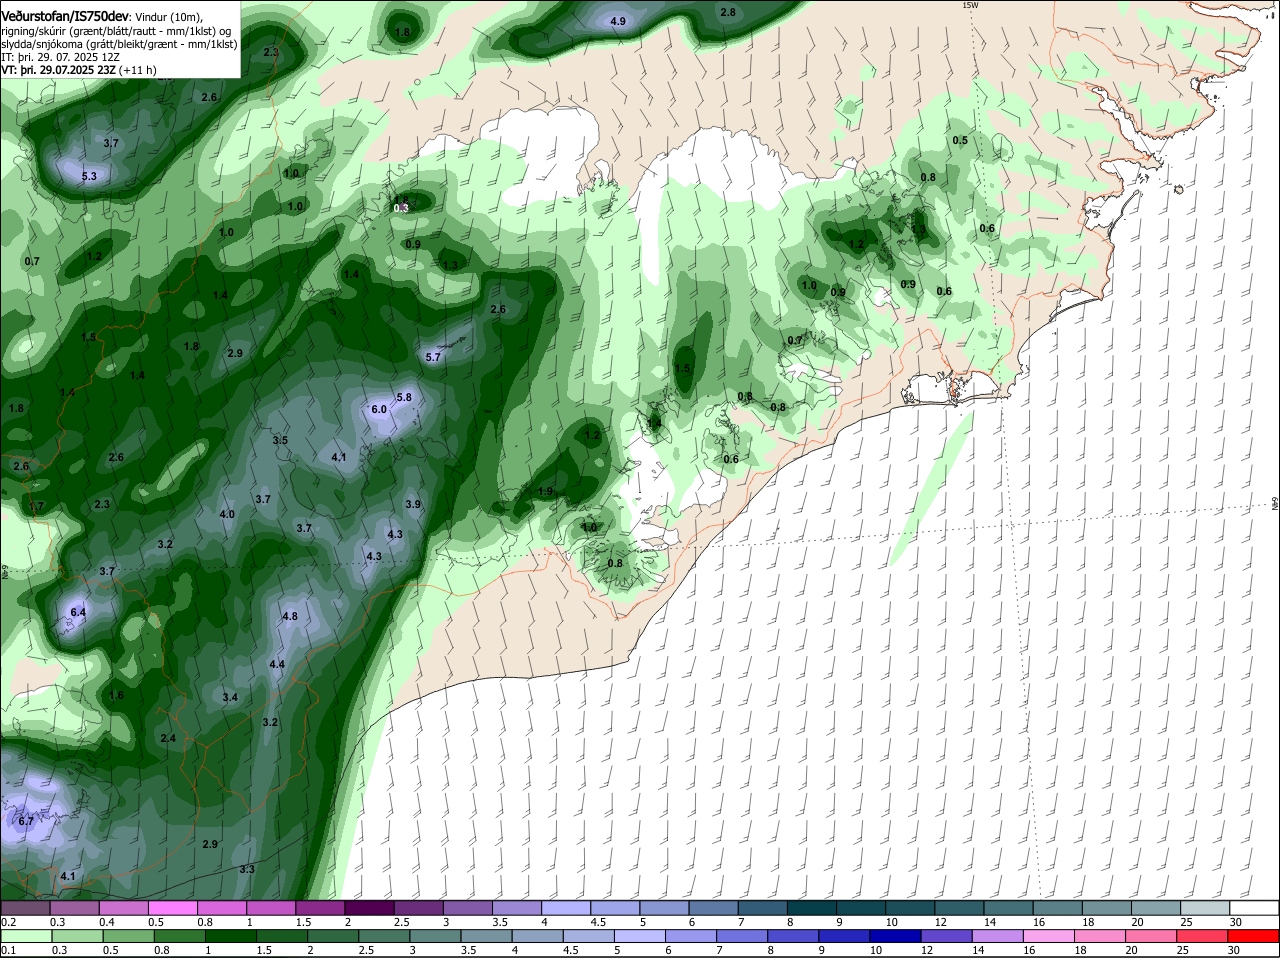Viewport: 1280px width, 958px height.
Task: Click the 6.7 precipitation value
Action: [x=26, y=821]
